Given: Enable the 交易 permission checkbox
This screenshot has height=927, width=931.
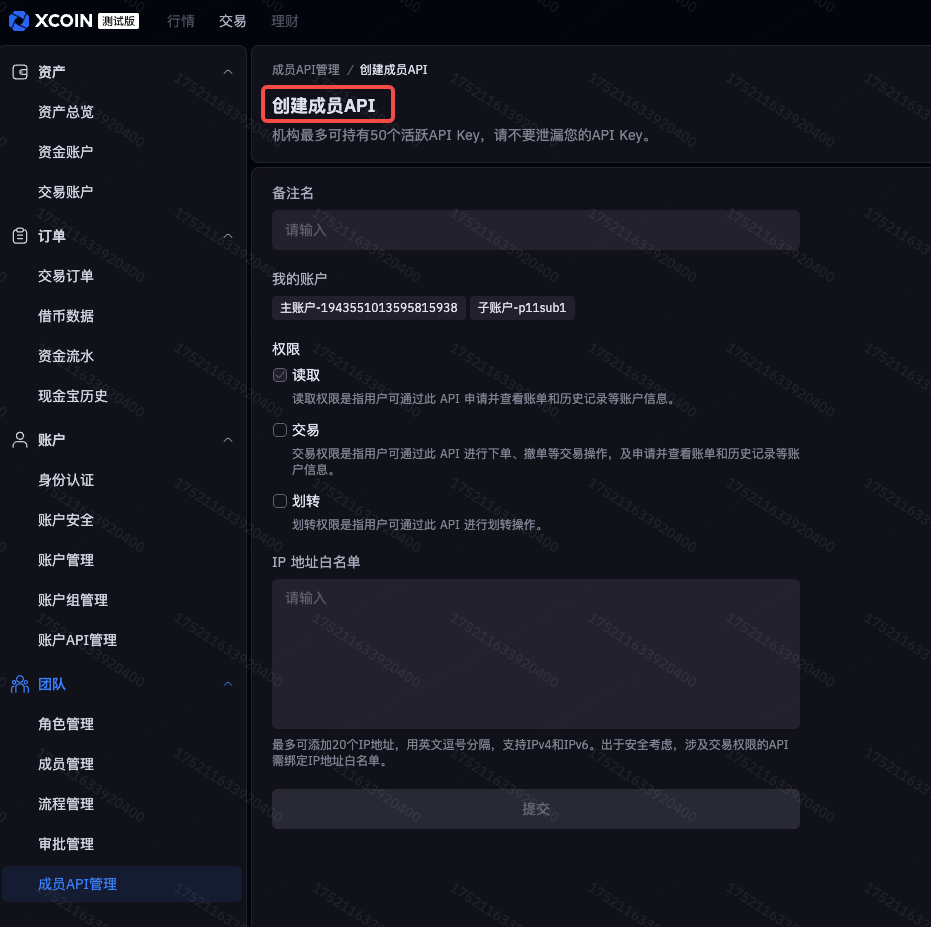Looking at the screenshot, I should (x=280, y=430).
